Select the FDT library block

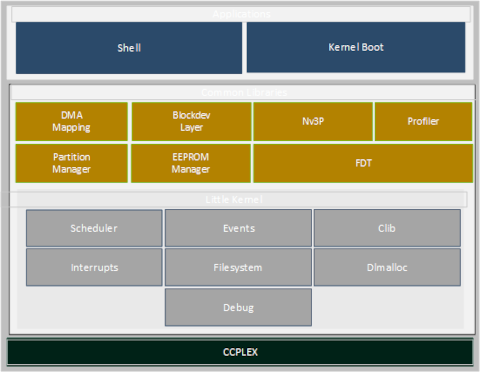tap(363, 163)
